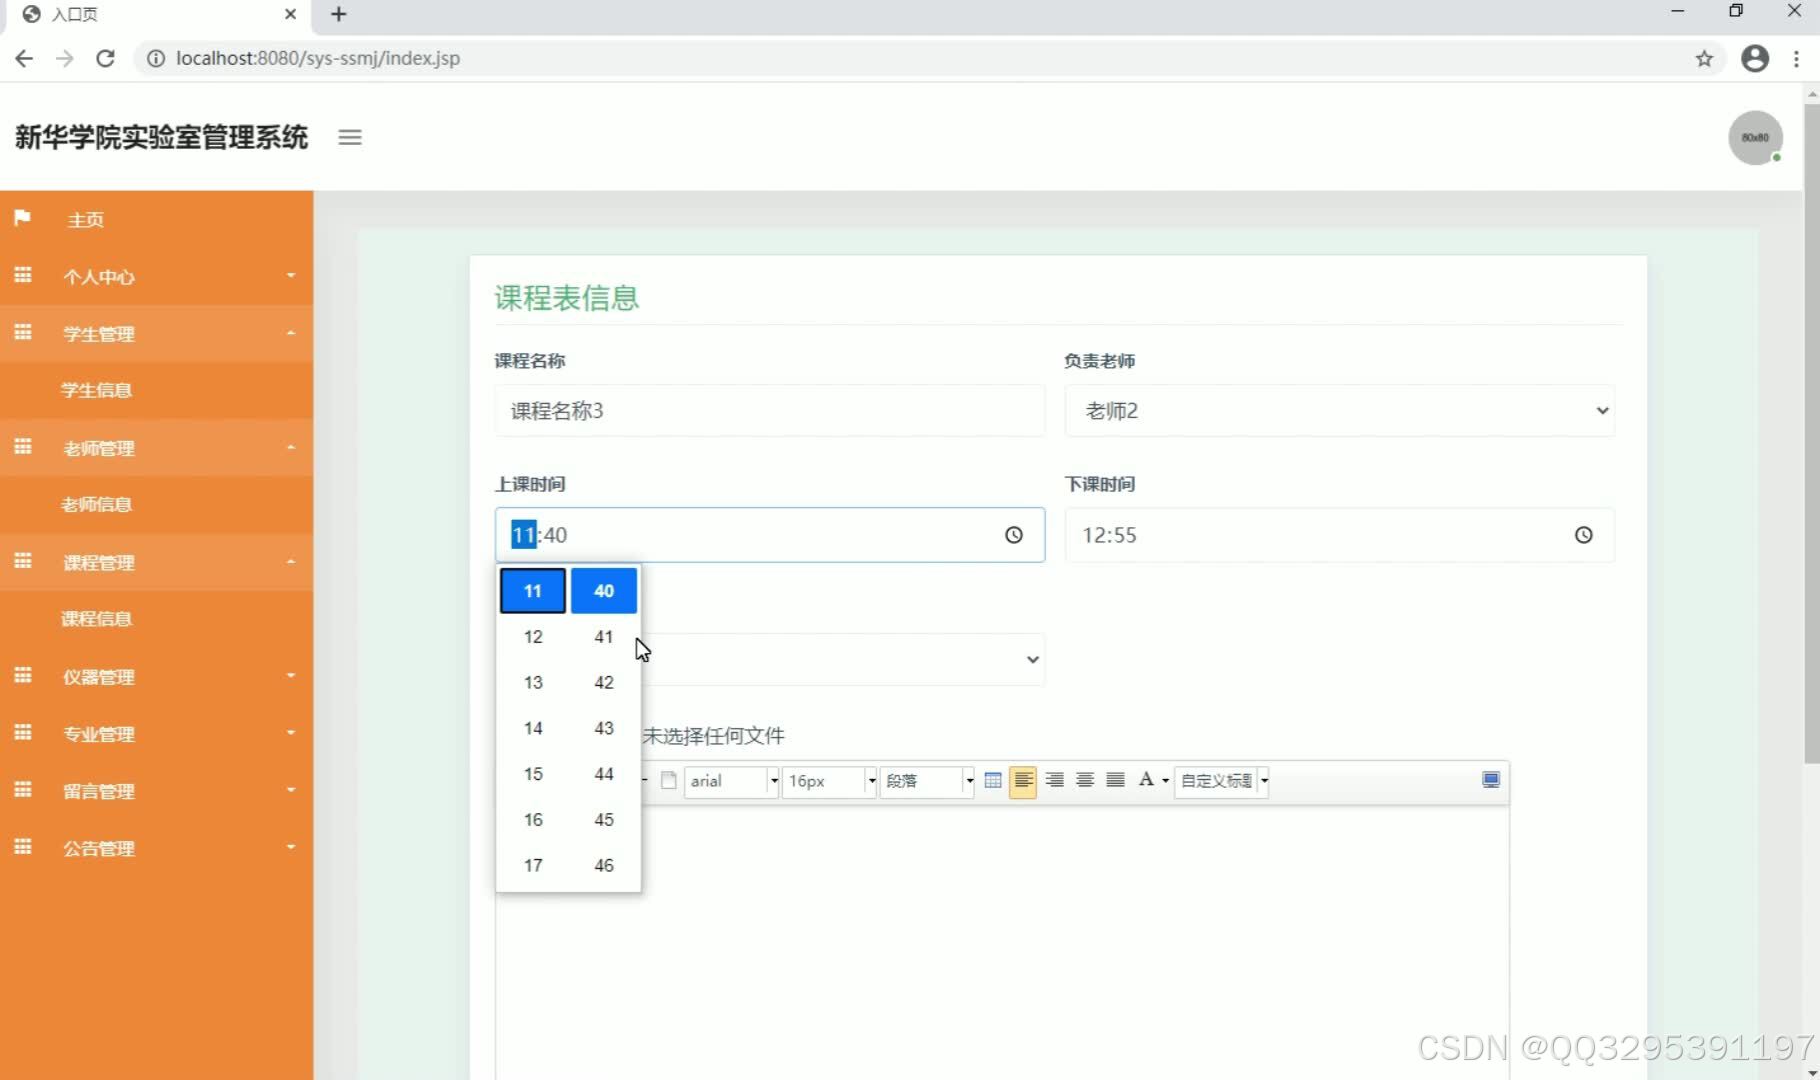Open the 段落 paragraph format dropdown
1820x1080 pixels.
pyautogui.click(x=927, y=781)
